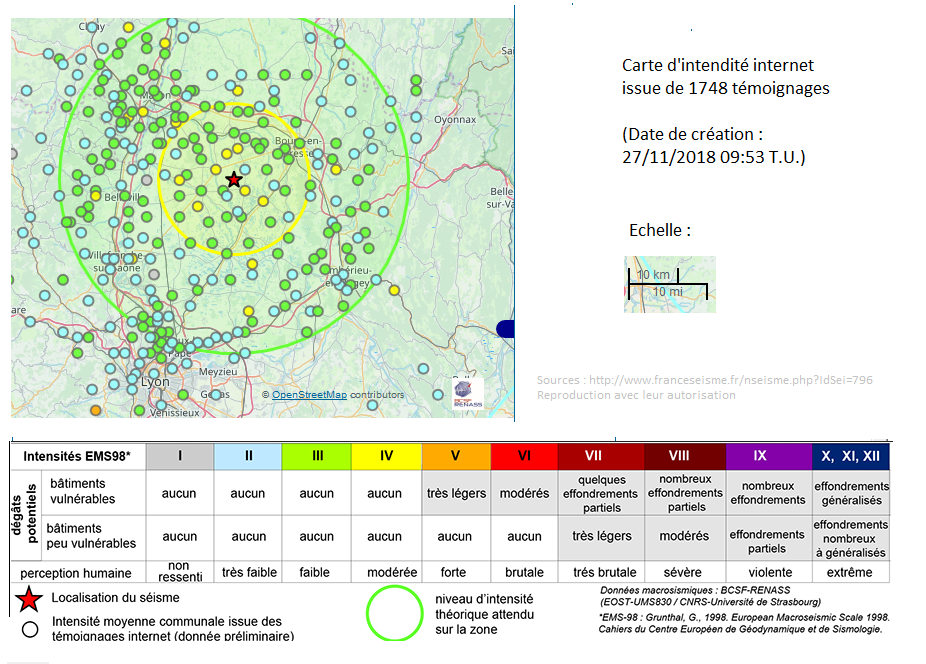
Task: Select the yellow intensity IV swatch
Action: tap(386, 456)
